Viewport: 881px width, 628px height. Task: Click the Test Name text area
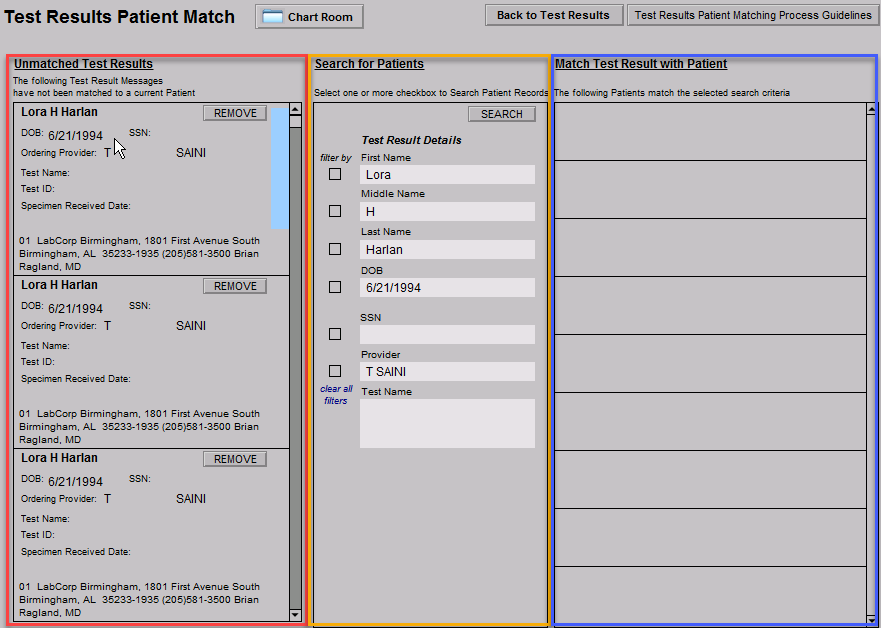[447, 423]
